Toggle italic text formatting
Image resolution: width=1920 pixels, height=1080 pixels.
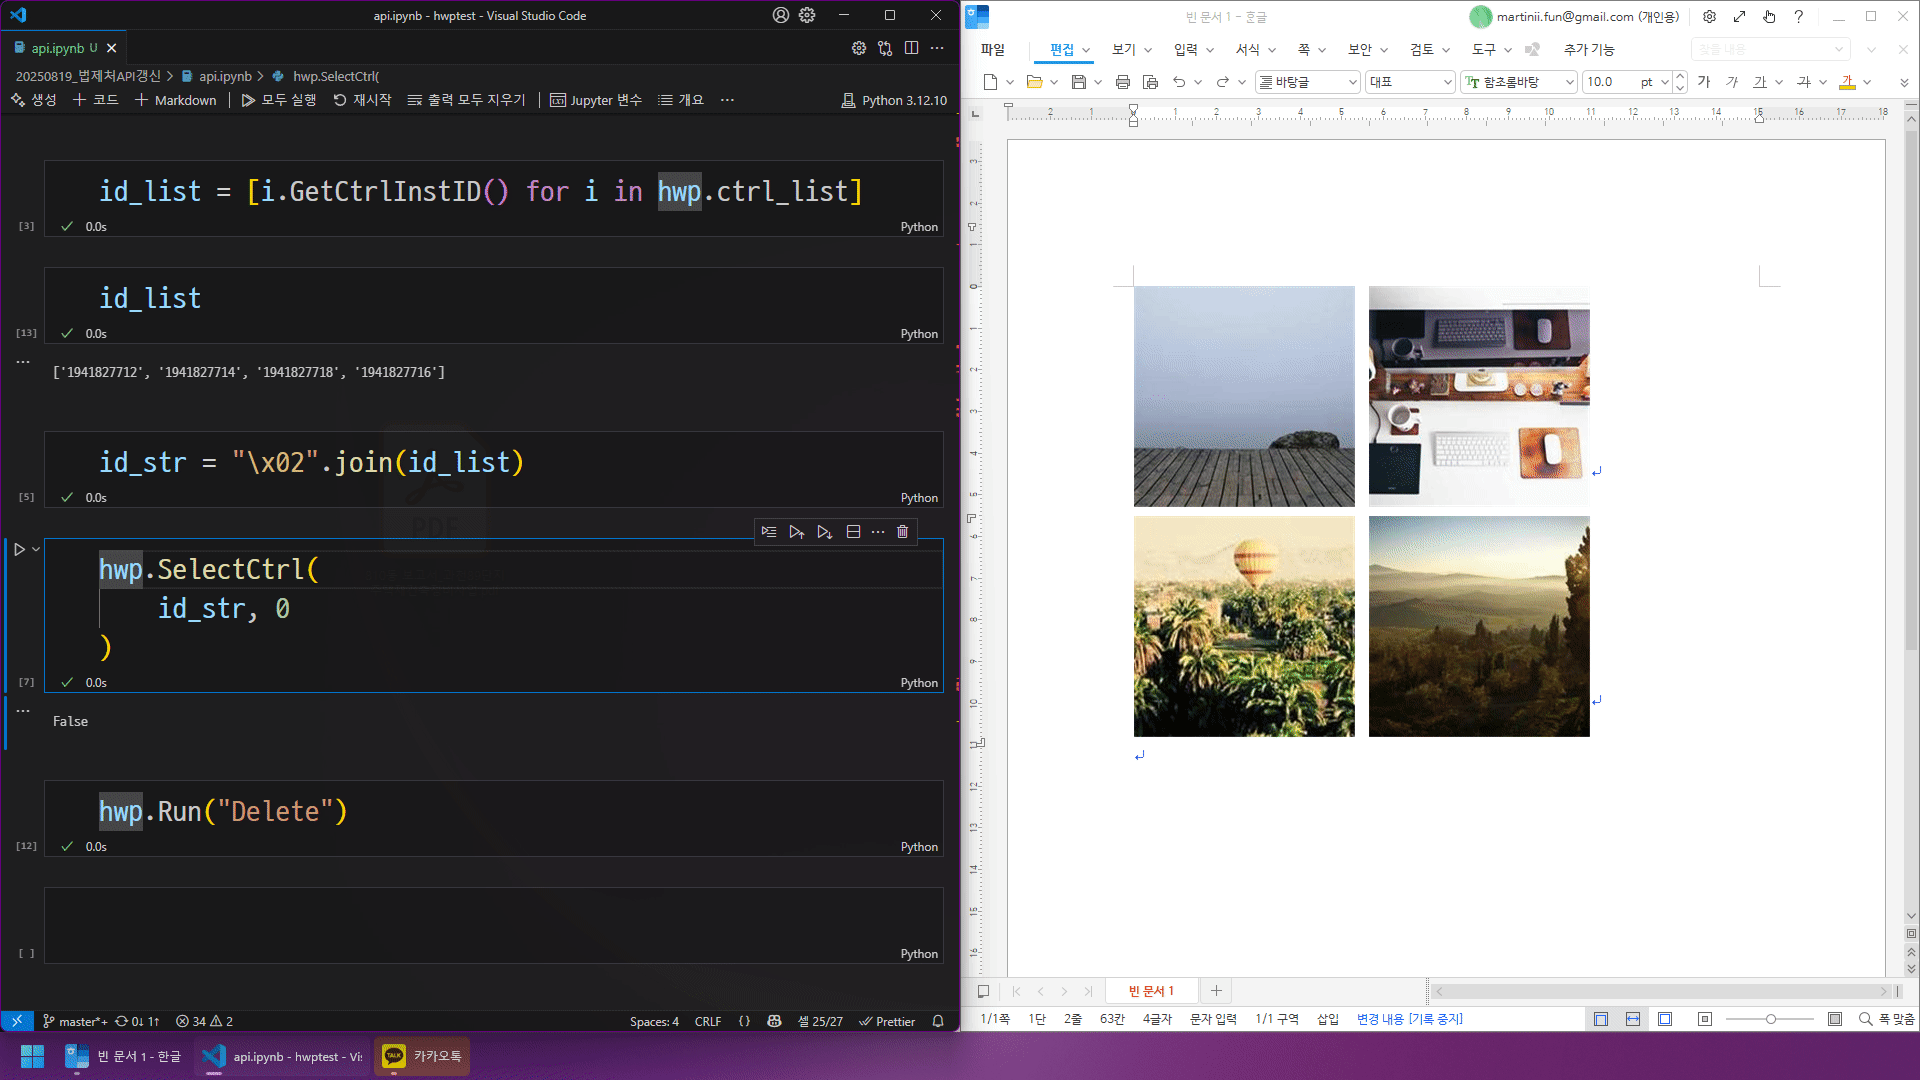(1732, 82)
